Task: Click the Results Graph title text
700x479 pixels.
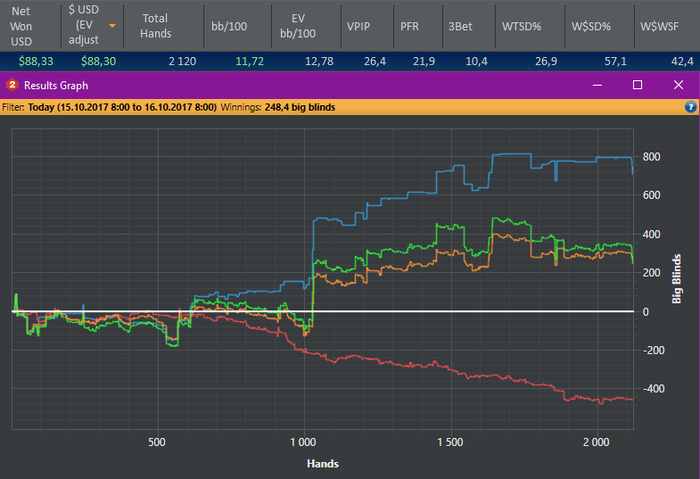Action: [56, 85]
